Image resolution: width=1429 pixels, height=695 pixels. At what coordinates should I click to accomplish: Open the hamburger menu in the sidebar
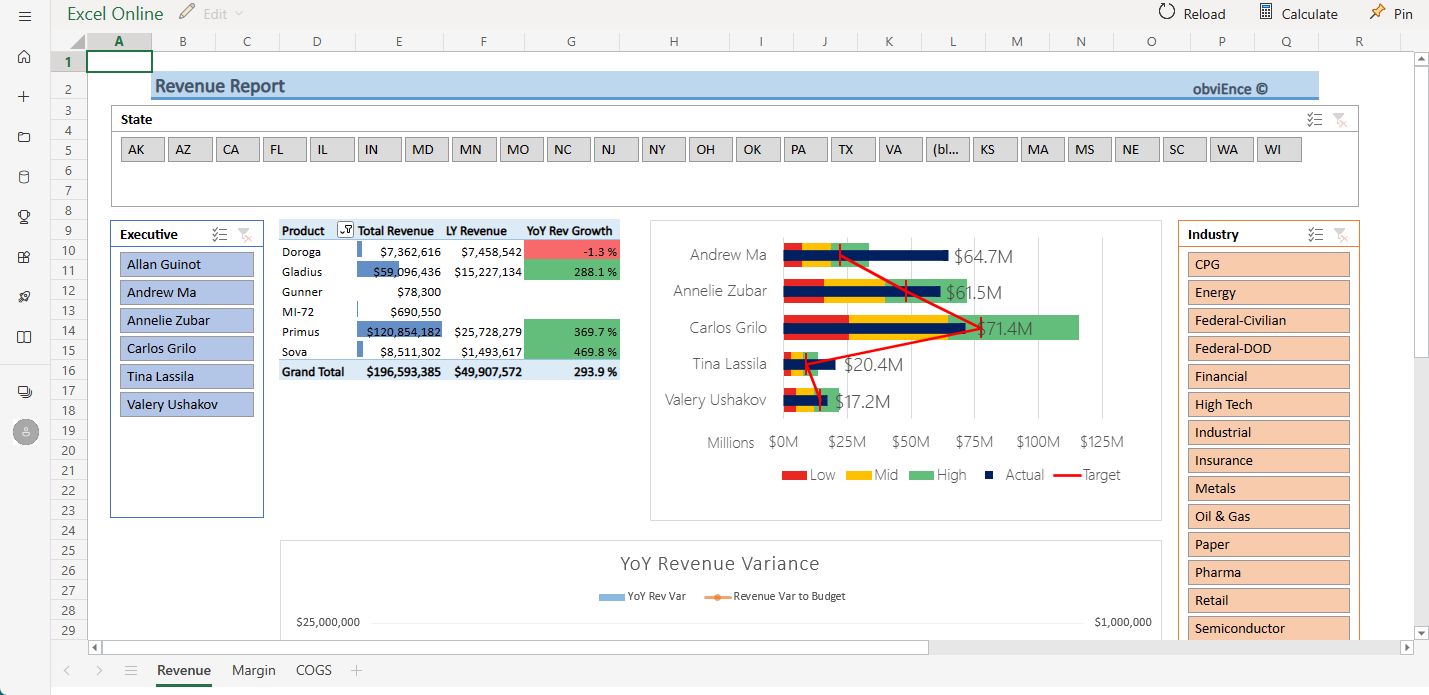tap(25, 17)
